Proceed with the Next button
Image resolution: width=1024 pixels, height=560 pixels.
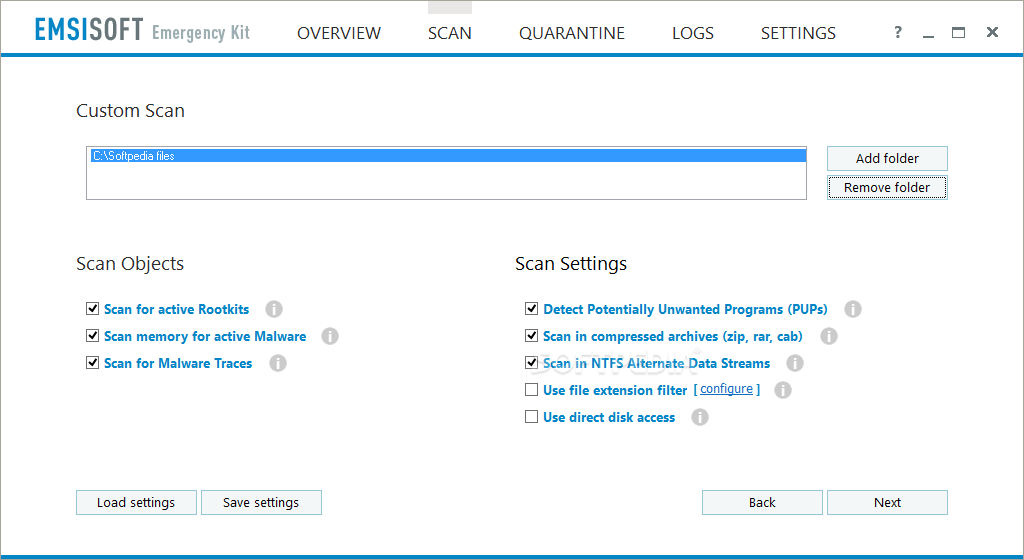[x=887, y=503]
